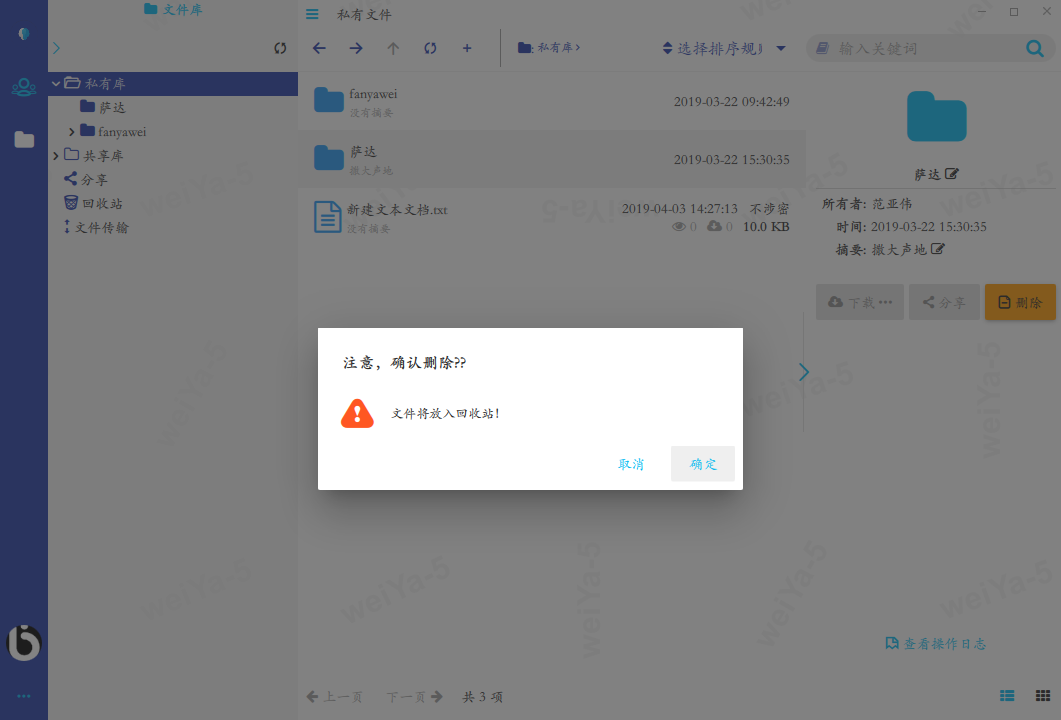
Task: Click the orange 删除 button
Action: (1020, 302)
